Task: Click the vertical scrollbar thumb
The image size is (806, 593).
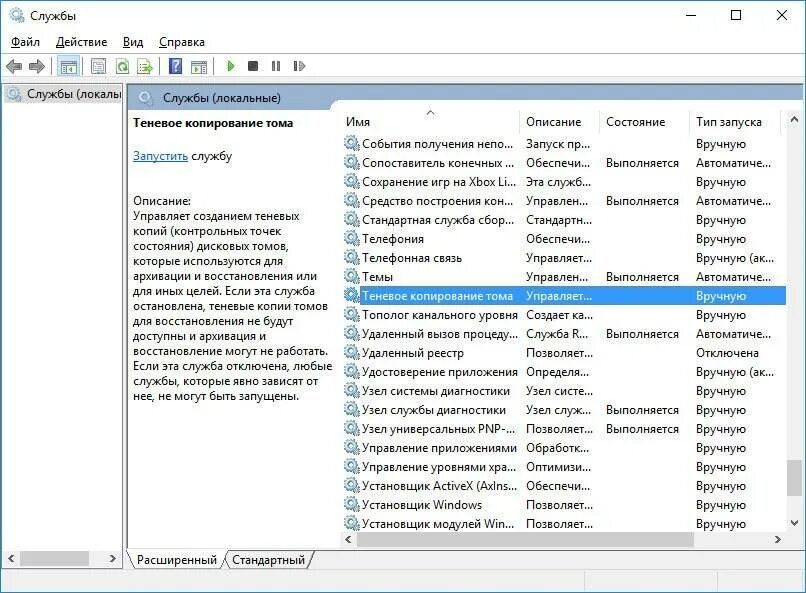Action: point(794,477)
